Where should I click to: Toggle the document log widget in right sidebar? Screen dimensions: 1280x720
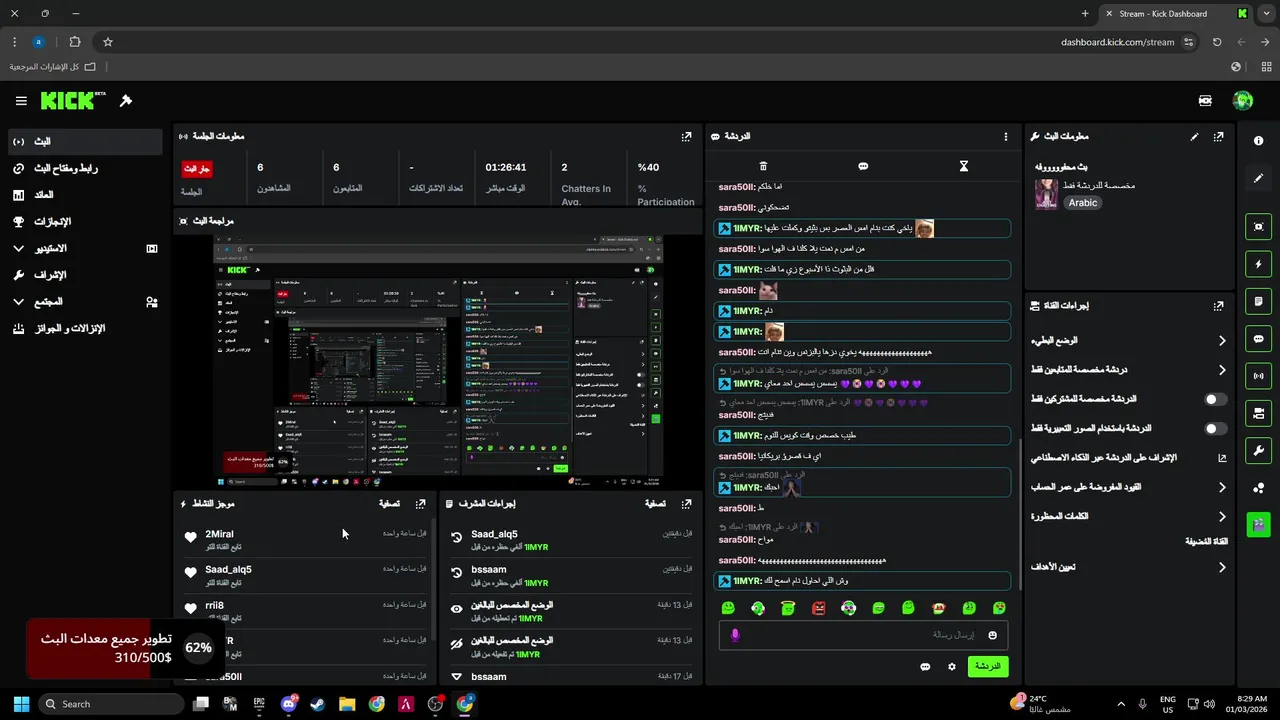[x=1258, y=301]
